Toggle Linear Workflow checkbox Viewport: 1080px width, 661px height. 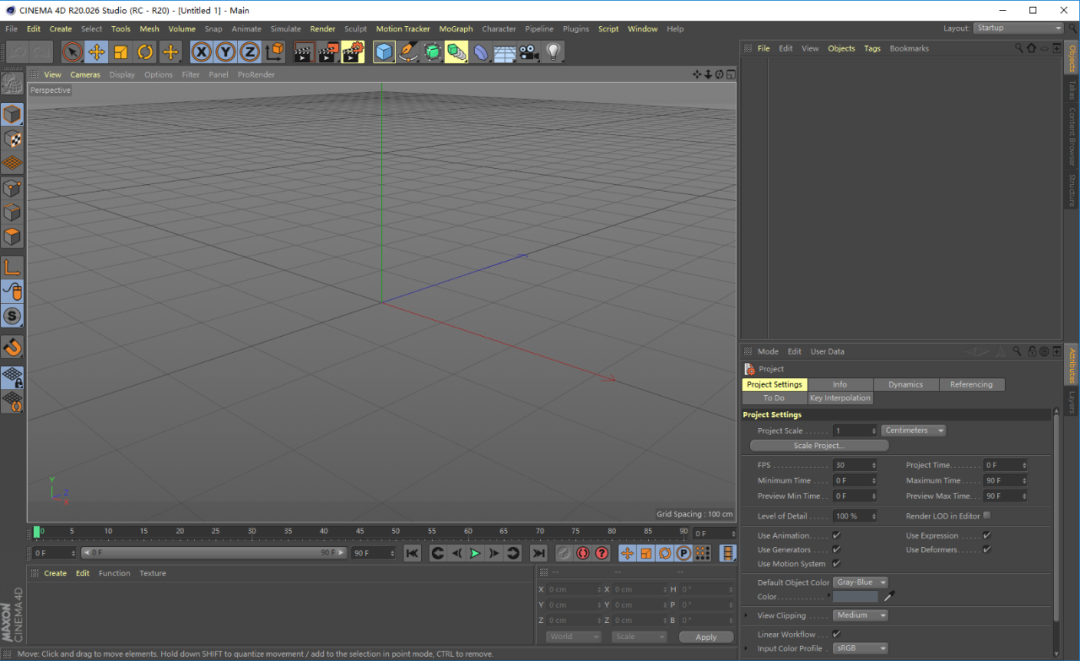tap(836, 633)
